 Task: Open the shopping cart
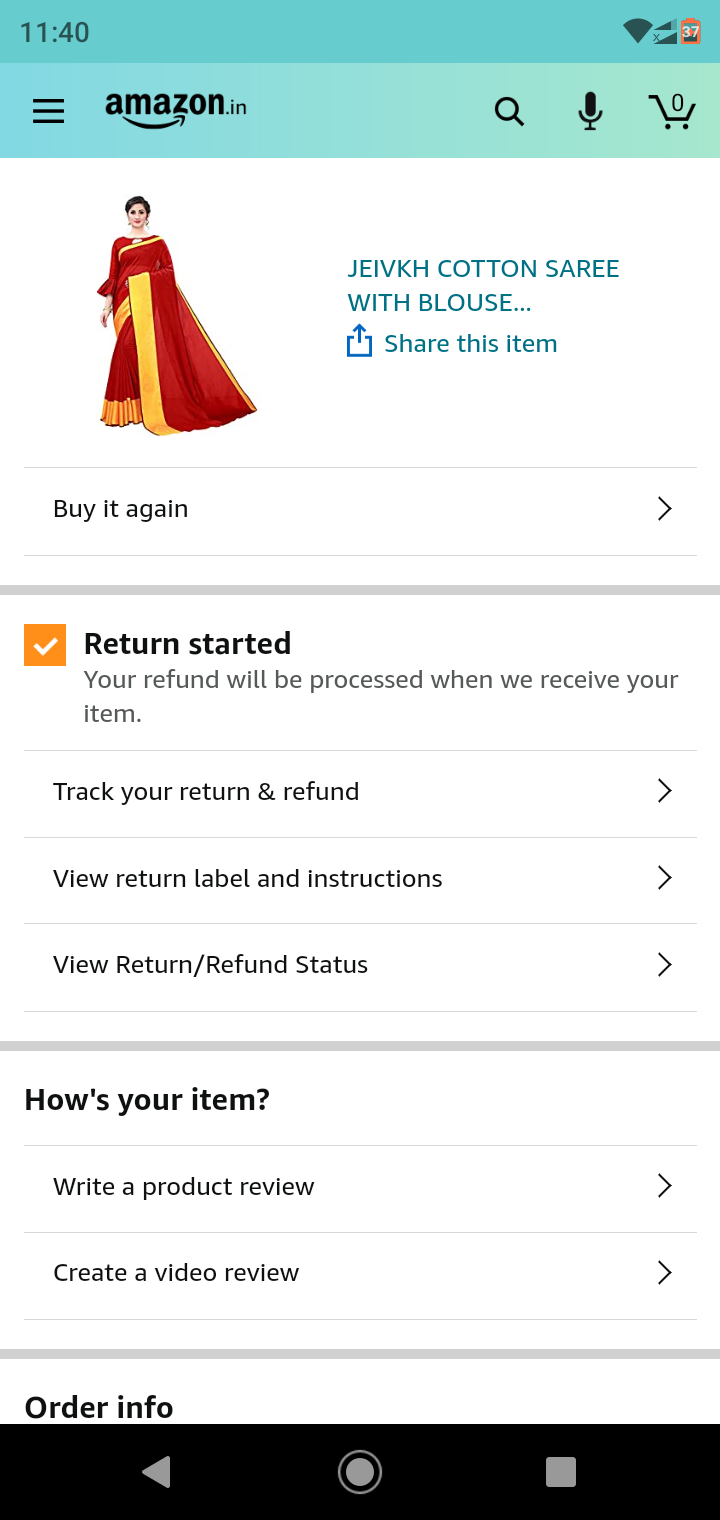pyautogui.click(x=672, y=111)
